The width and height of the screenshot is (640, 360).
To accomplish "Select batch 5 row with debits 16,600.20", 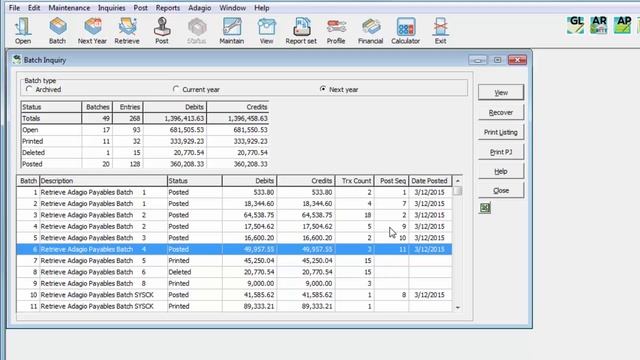I will [x=234, y=238].
